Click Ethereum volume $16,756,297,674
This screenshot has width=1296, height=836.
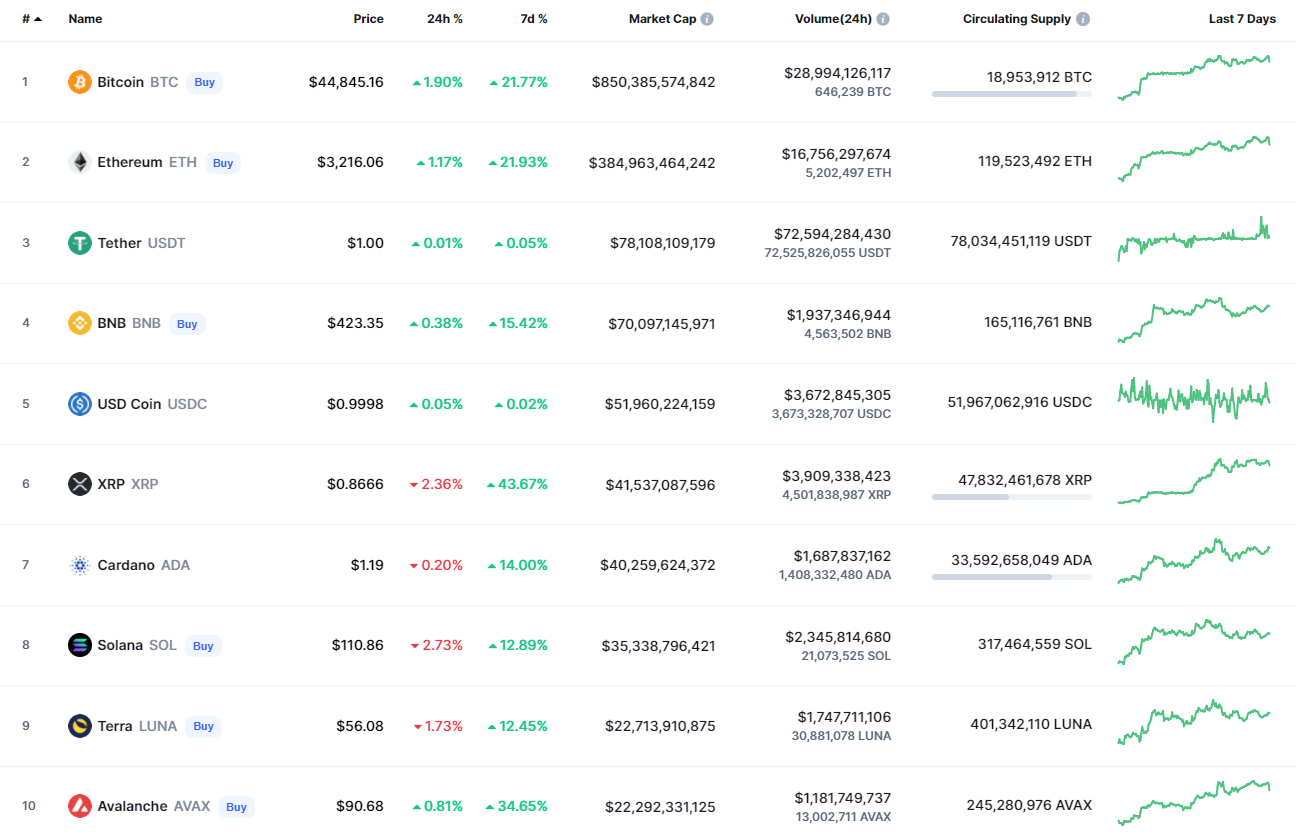836,154
